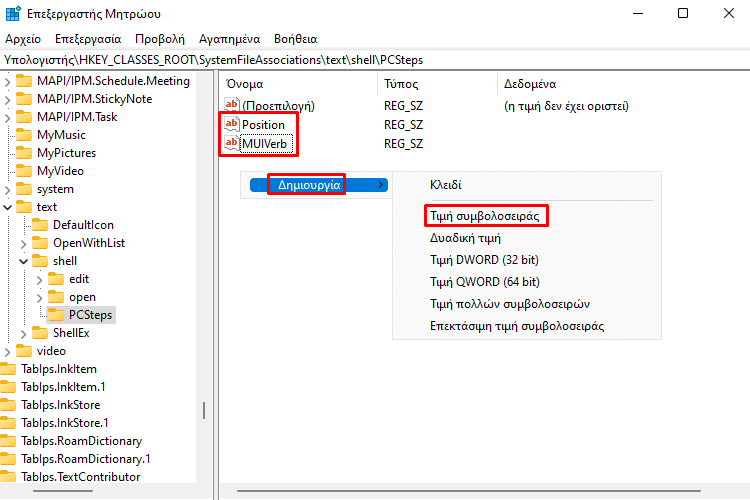Click the edit key folder icon
Image resolution: width=750 pixels, height=500 pixels.
click(x=56, y=279)
